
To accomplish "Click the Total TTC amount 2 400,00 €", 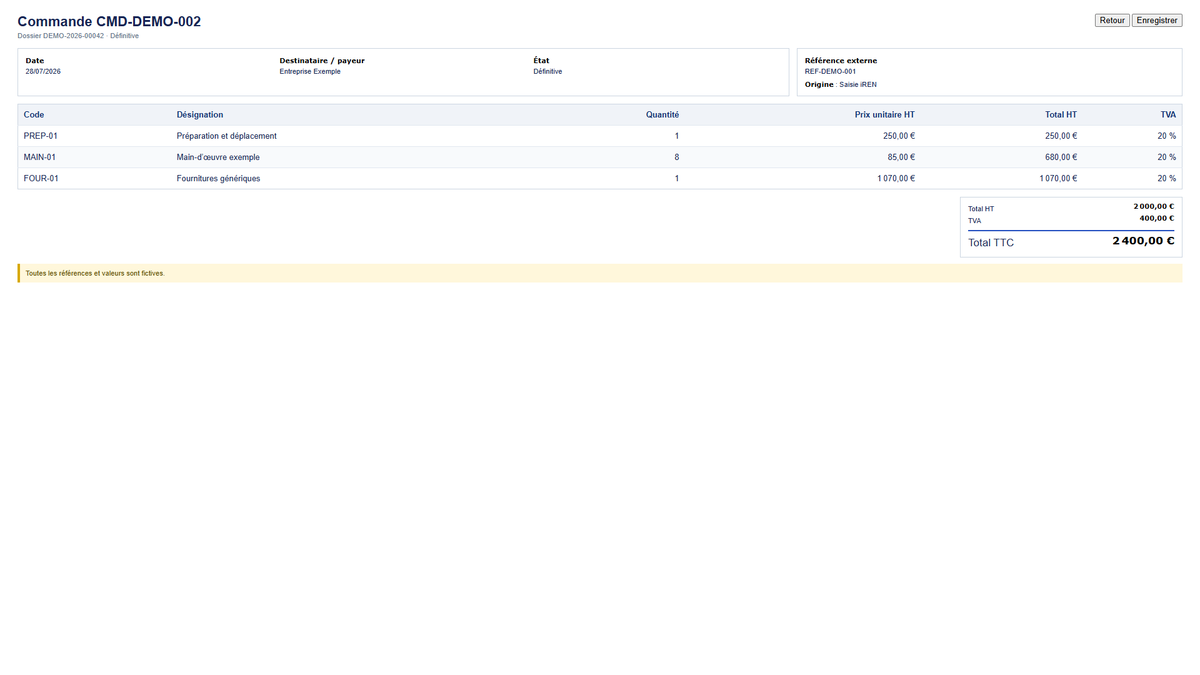I will pyautogui.click(x=1143, y=241).
